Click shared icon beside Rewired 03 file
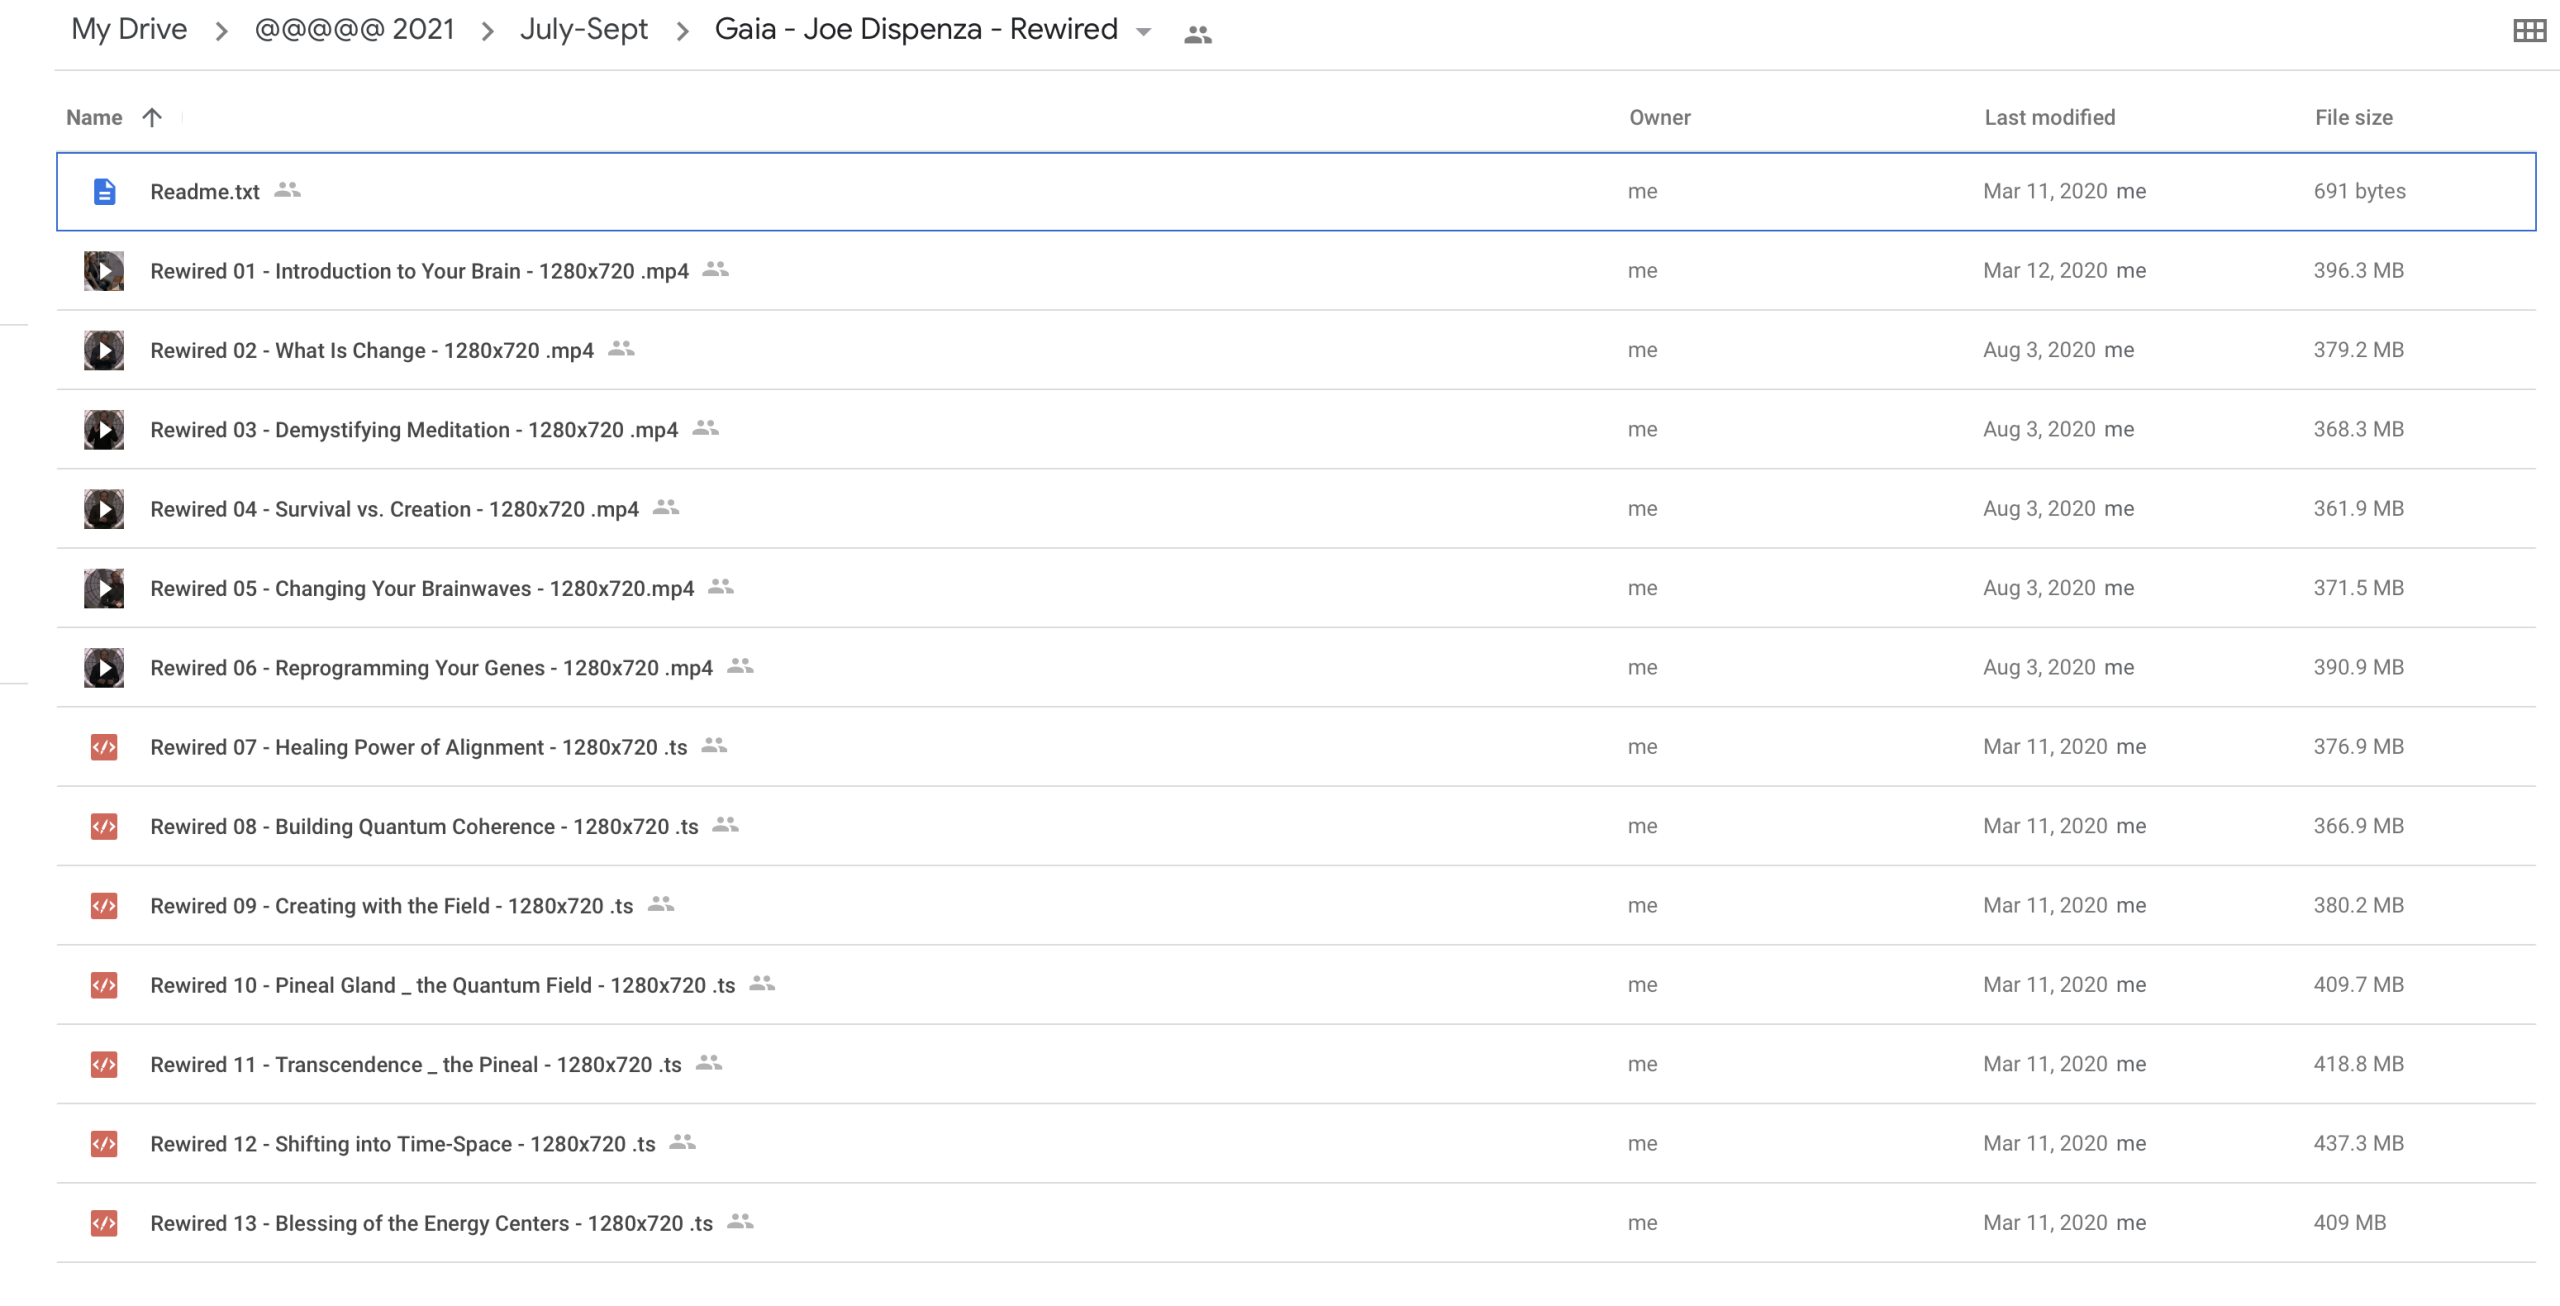 [706, 429]
